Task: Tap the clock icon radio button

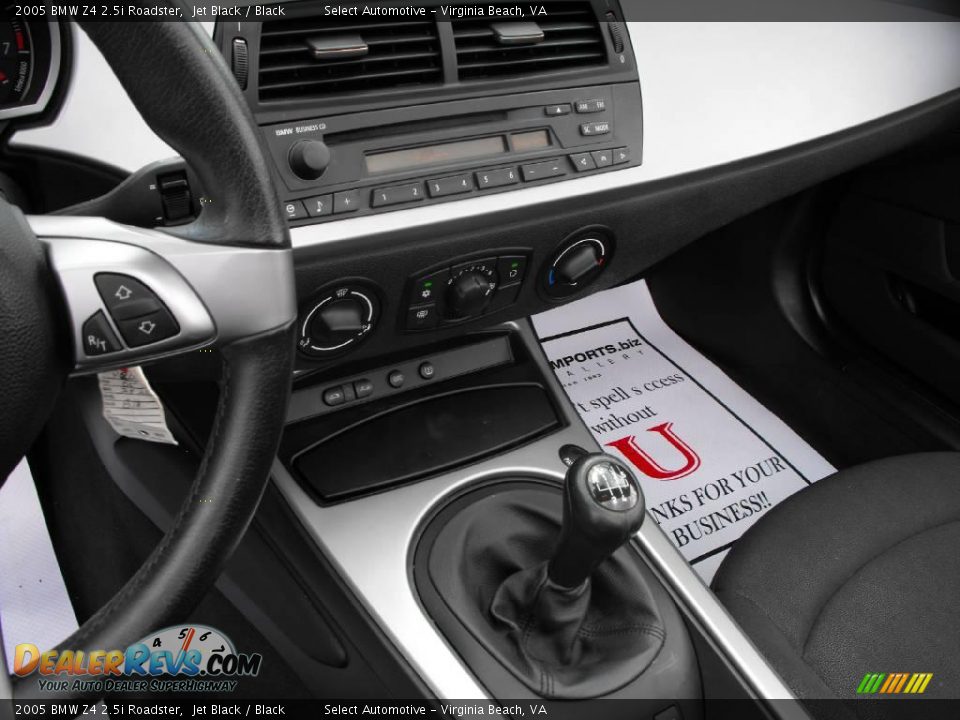Action: point(293,210)
